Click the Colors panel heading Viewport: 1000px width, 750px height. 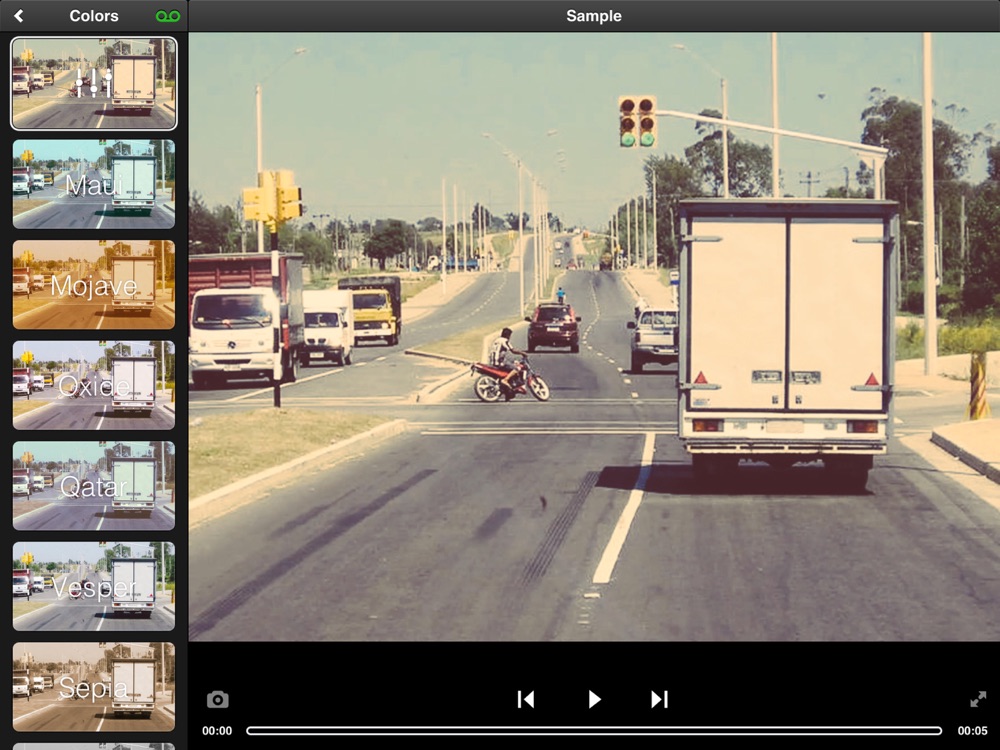94,16
